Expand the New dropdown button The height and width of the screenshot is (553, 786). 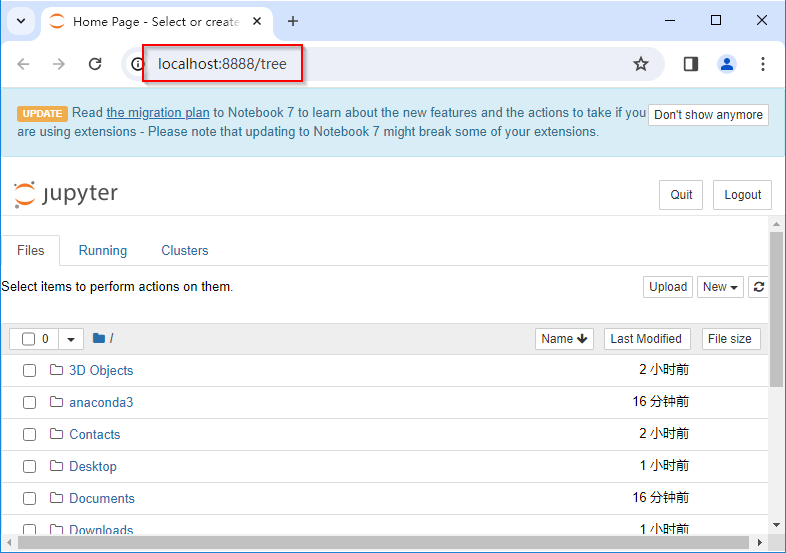(x=720, y=287)
